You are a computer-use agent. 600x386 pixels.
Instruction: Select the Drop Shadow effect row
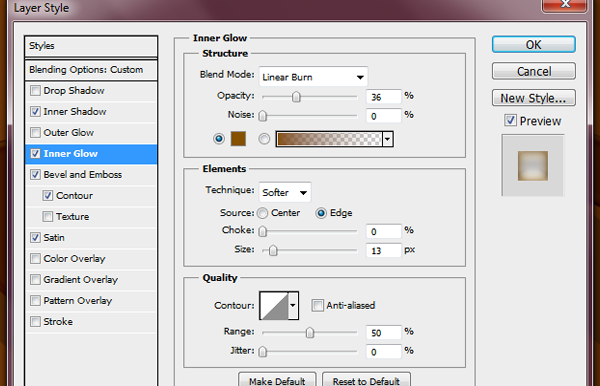(x=91, y=91)
